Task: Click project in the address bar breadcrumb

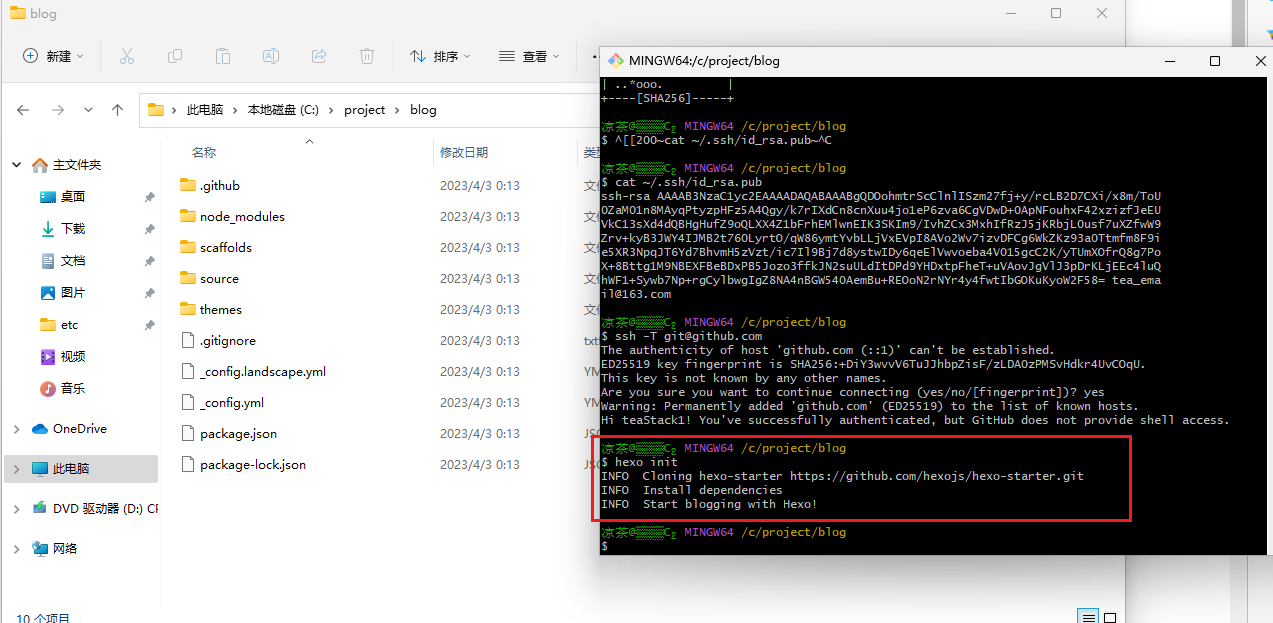Action: tap(364, 110)
